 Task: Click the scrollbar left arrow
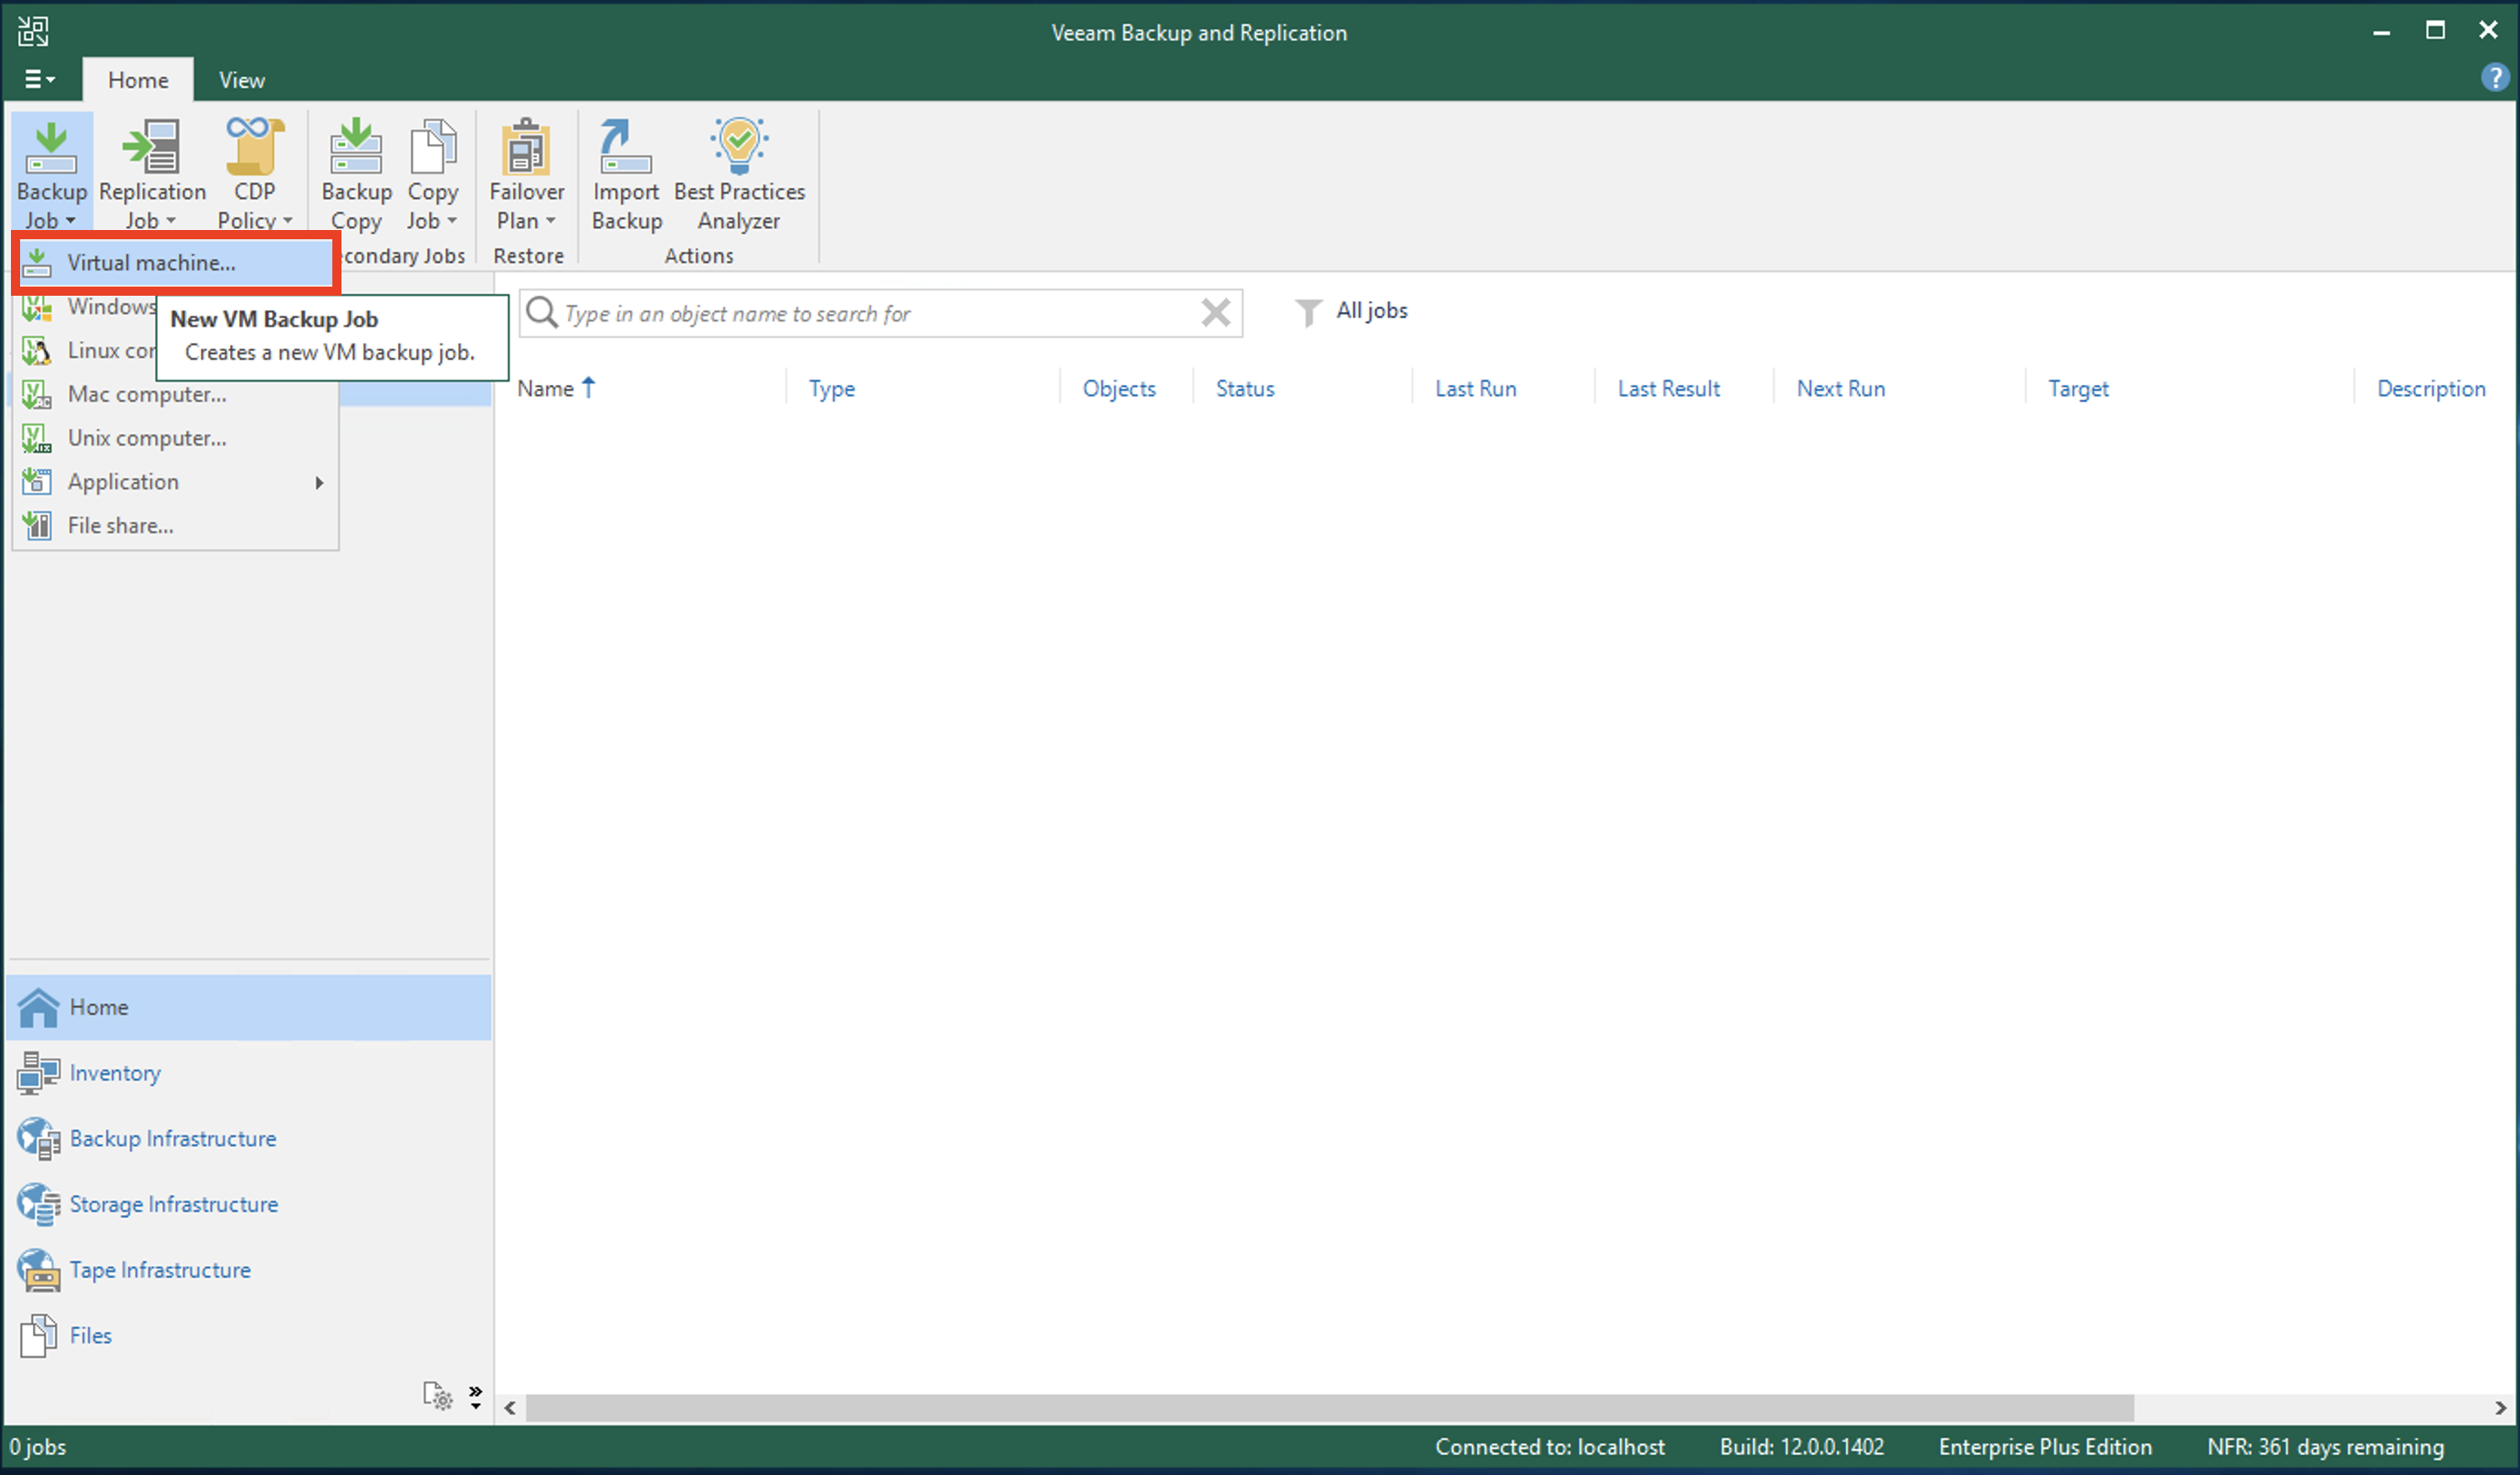510,1408
